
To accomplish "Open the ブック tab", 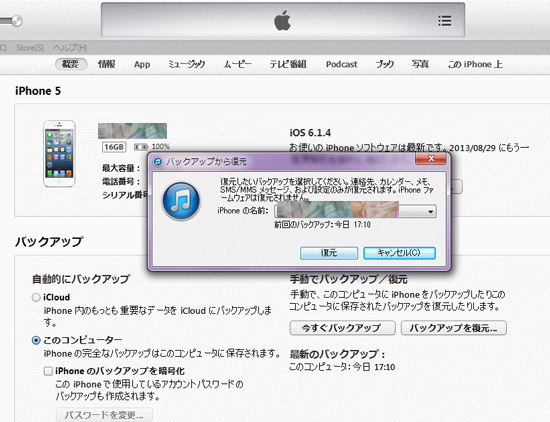I will (x=385, y=64).
